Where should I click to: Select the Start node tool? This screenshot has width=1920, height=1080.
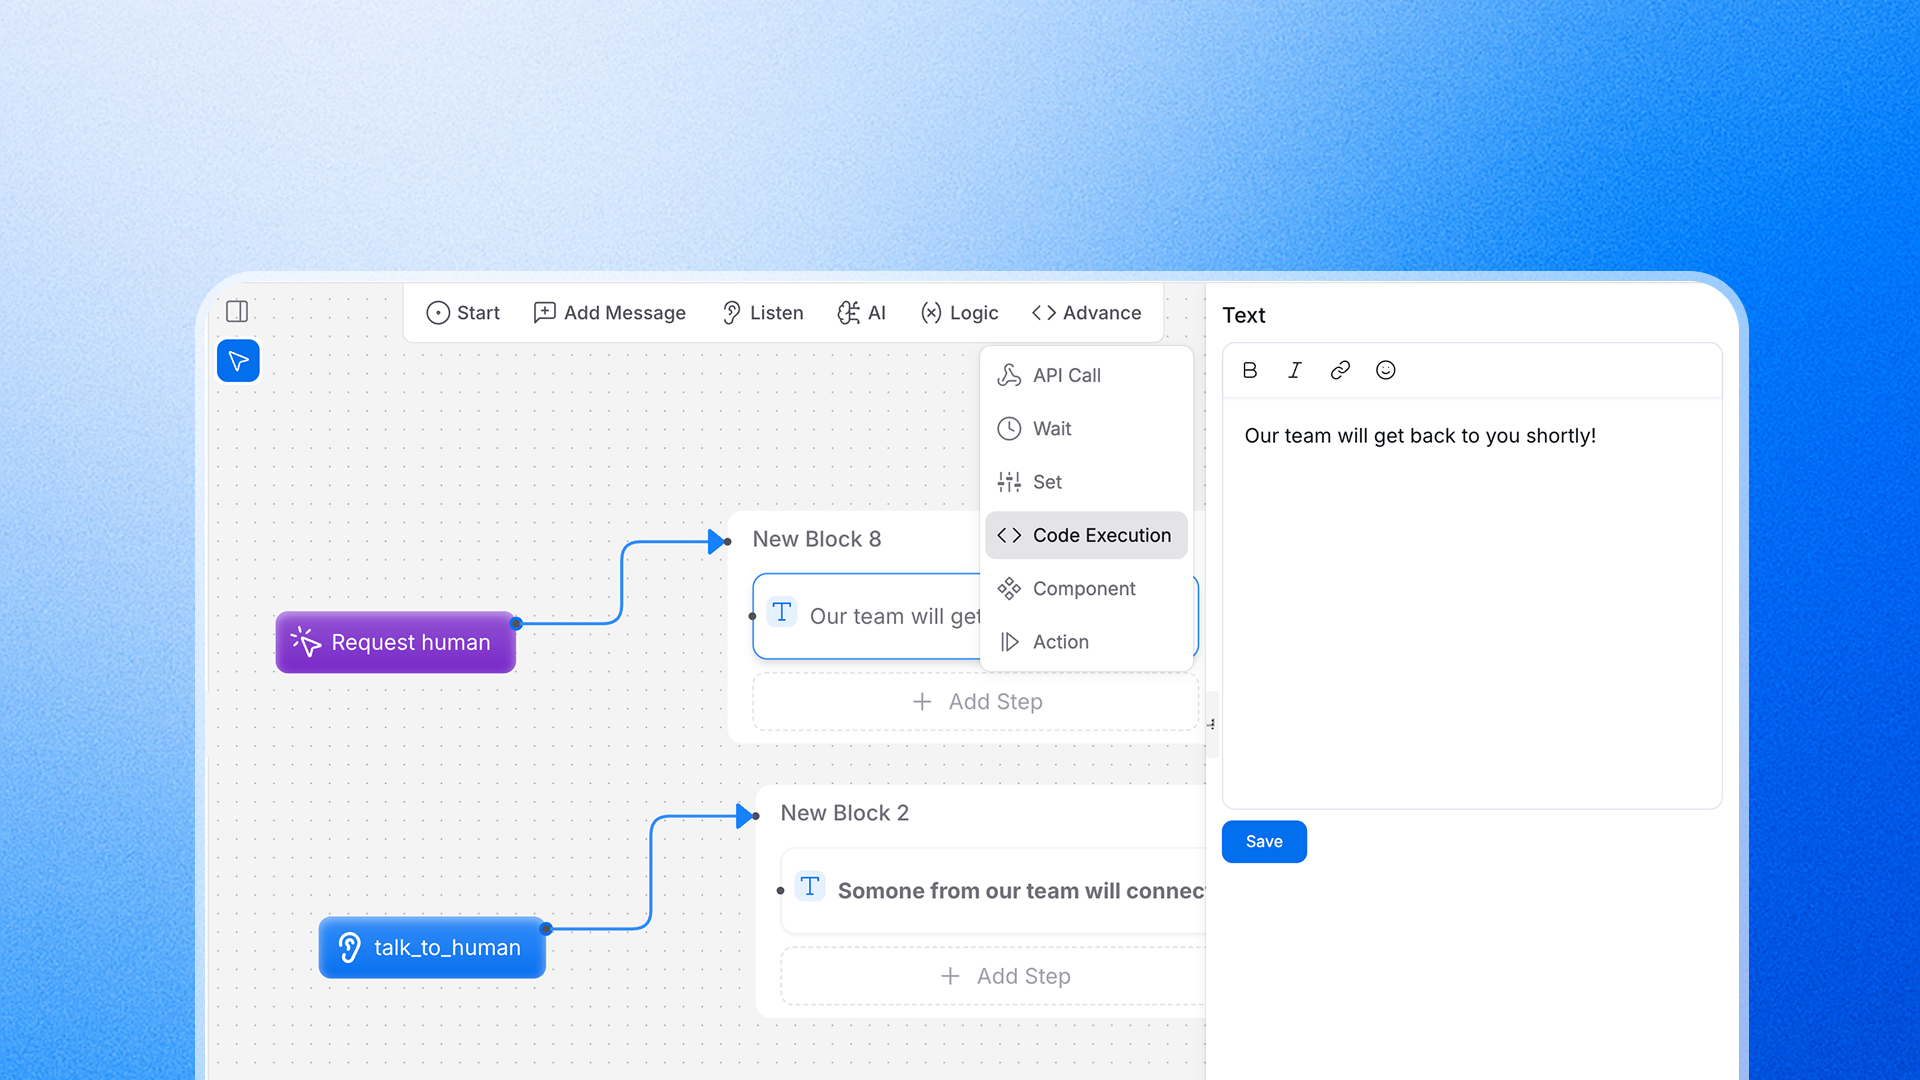coord(463,313)
